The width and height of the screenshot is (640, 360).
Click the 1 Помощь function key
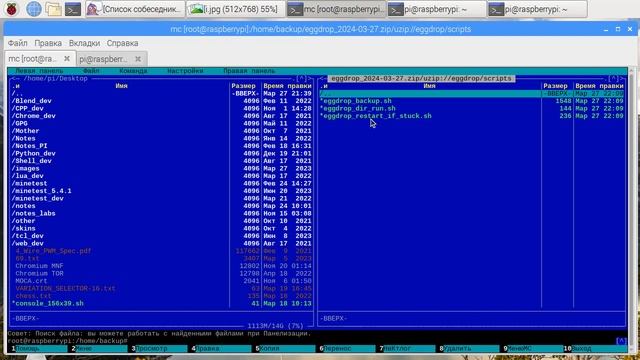[39, 349]
